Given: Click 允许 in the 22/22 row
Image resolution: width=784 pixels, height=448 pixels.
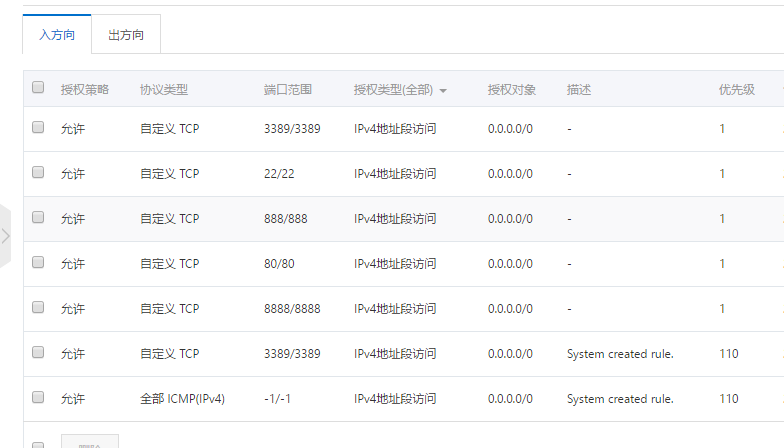Looking at the screenshot, I should (72, 174).
